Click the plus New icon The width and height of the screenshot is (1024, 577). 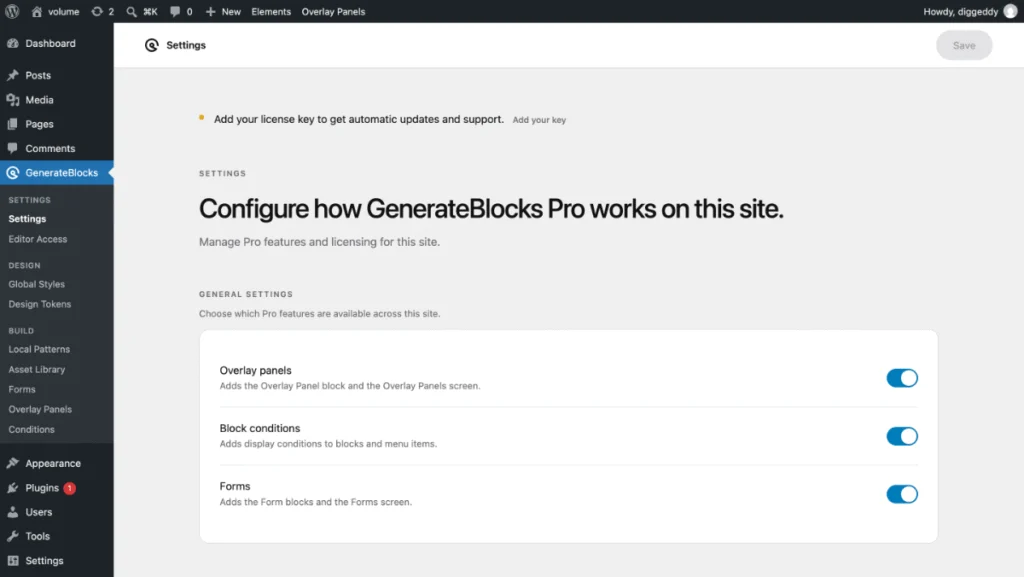(x=210, y=11)
